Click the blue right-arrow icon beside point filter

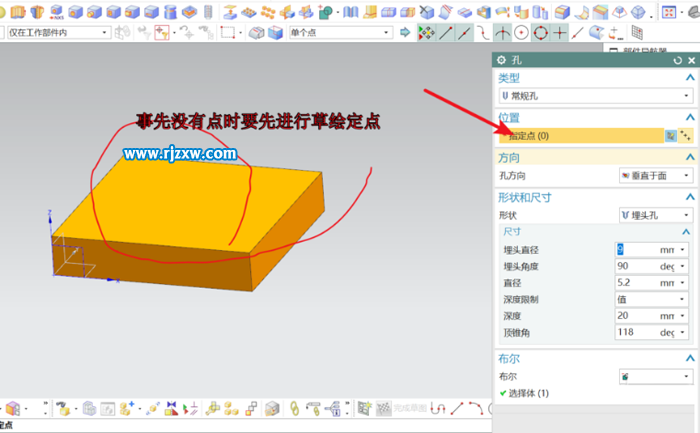pyautogui.click(x=405, y=32)
